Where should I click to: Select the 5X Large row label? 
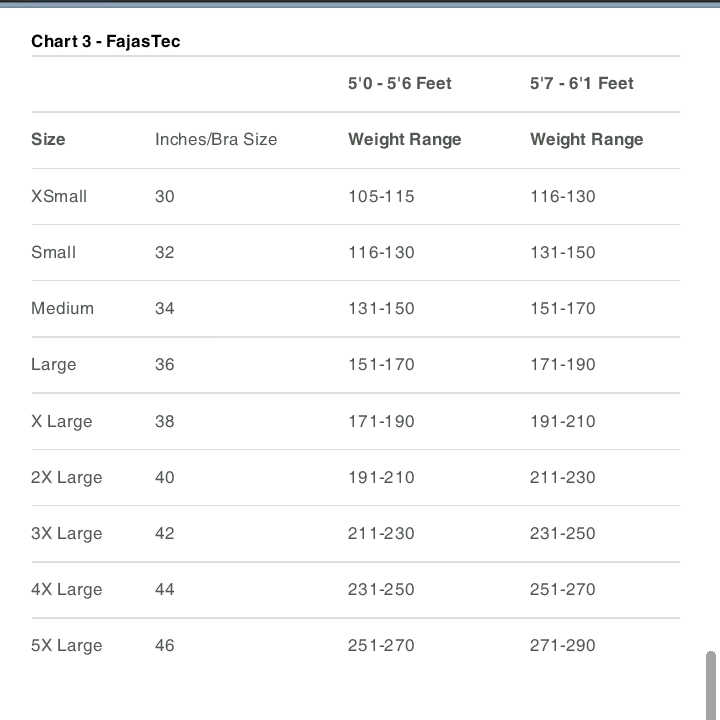(x=66, y=645)
